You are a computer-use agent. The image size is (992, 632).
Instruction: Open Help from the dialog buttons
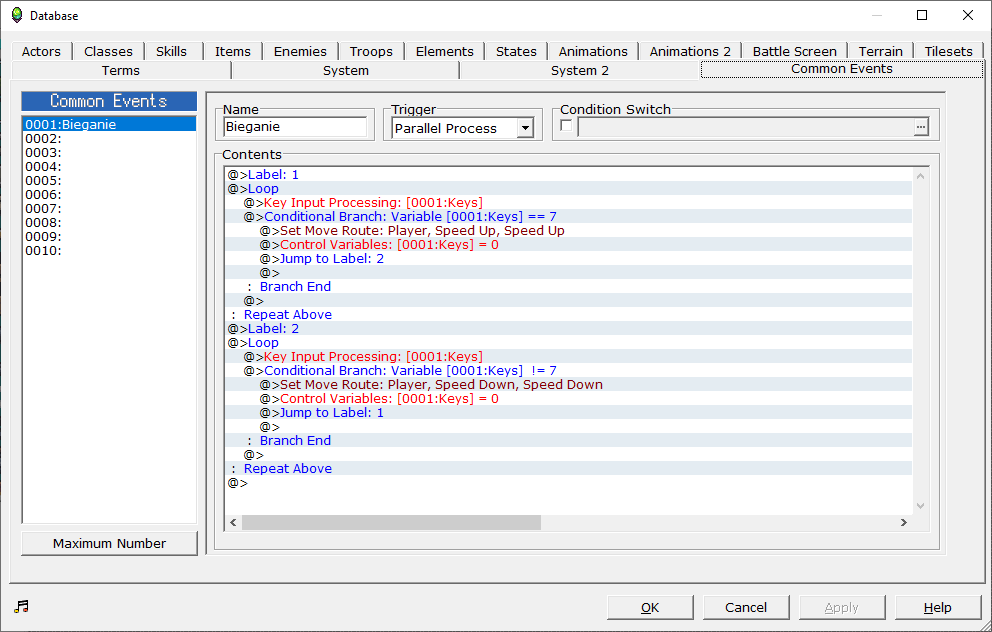pyautogui.click(x=938, y=607)
